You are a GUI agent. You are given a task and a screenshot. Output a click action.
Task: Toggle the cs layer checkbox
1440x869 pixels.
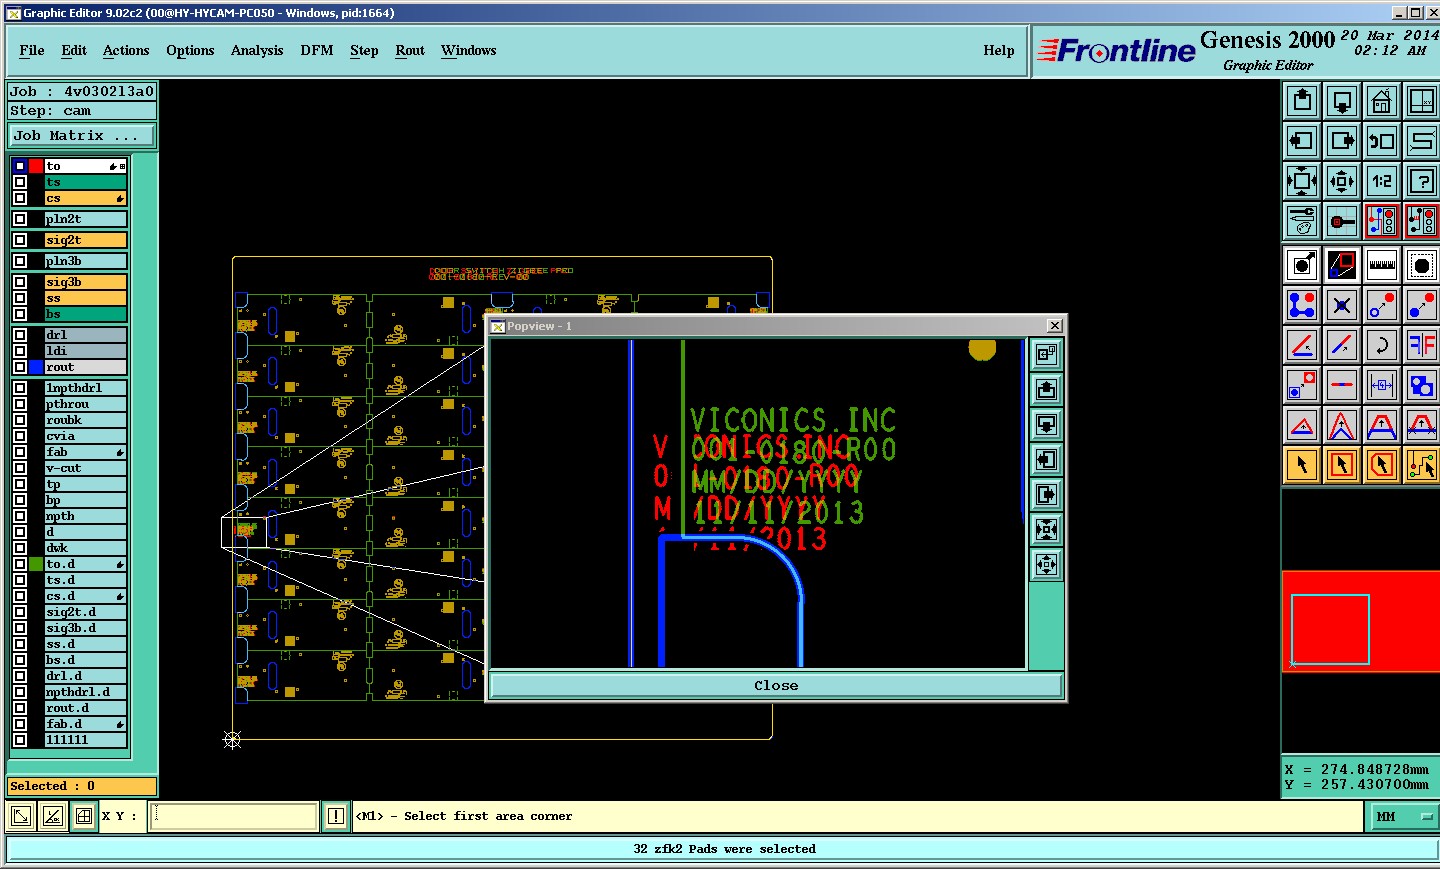tap(20, 198)
